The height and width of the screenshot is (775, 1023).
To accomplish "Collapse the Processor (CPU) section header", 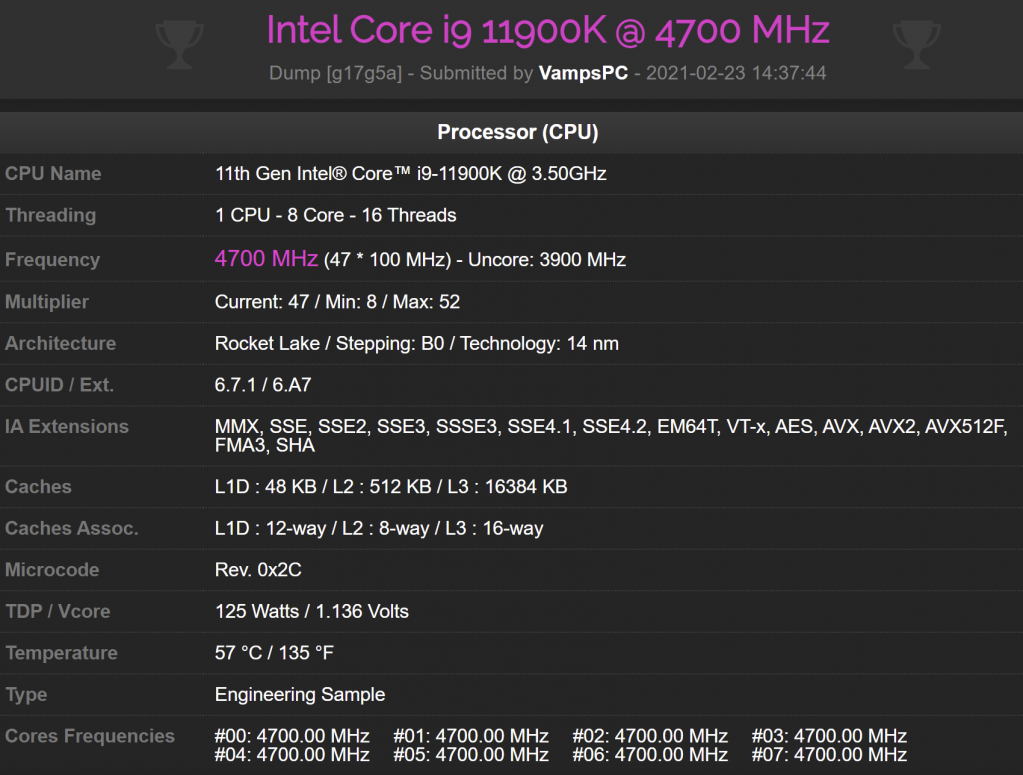I will point(517,132).
